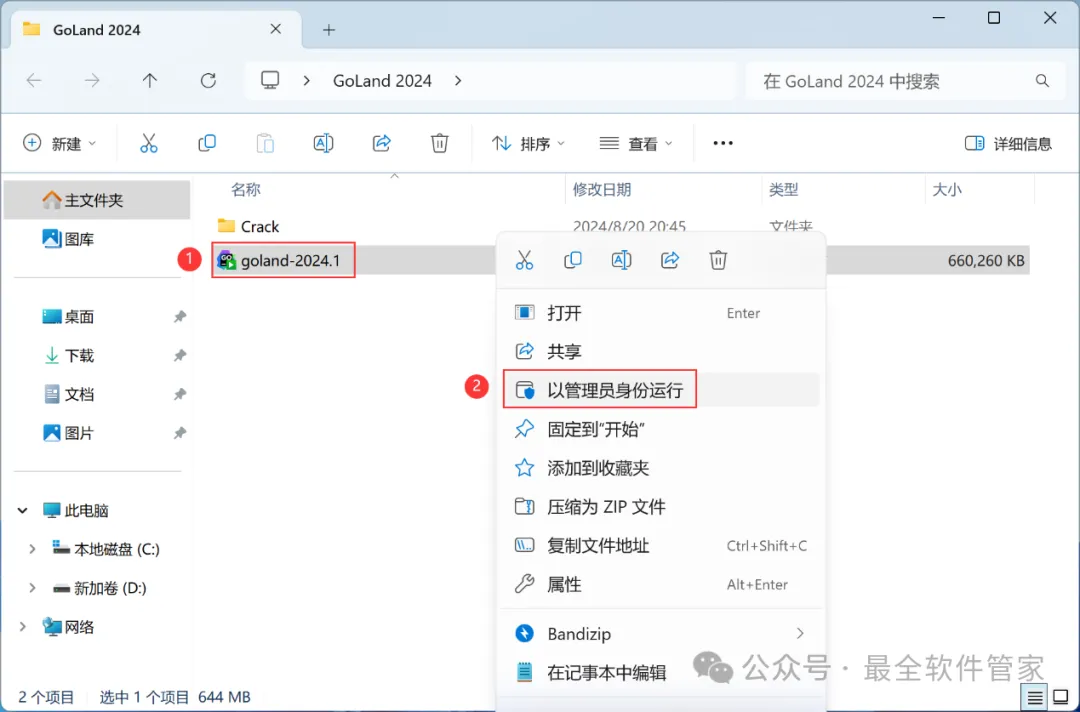Screen dimensions: 1080x712
Task: Click the Copy icon in the context menu
Action: click(x=572, y=260)
